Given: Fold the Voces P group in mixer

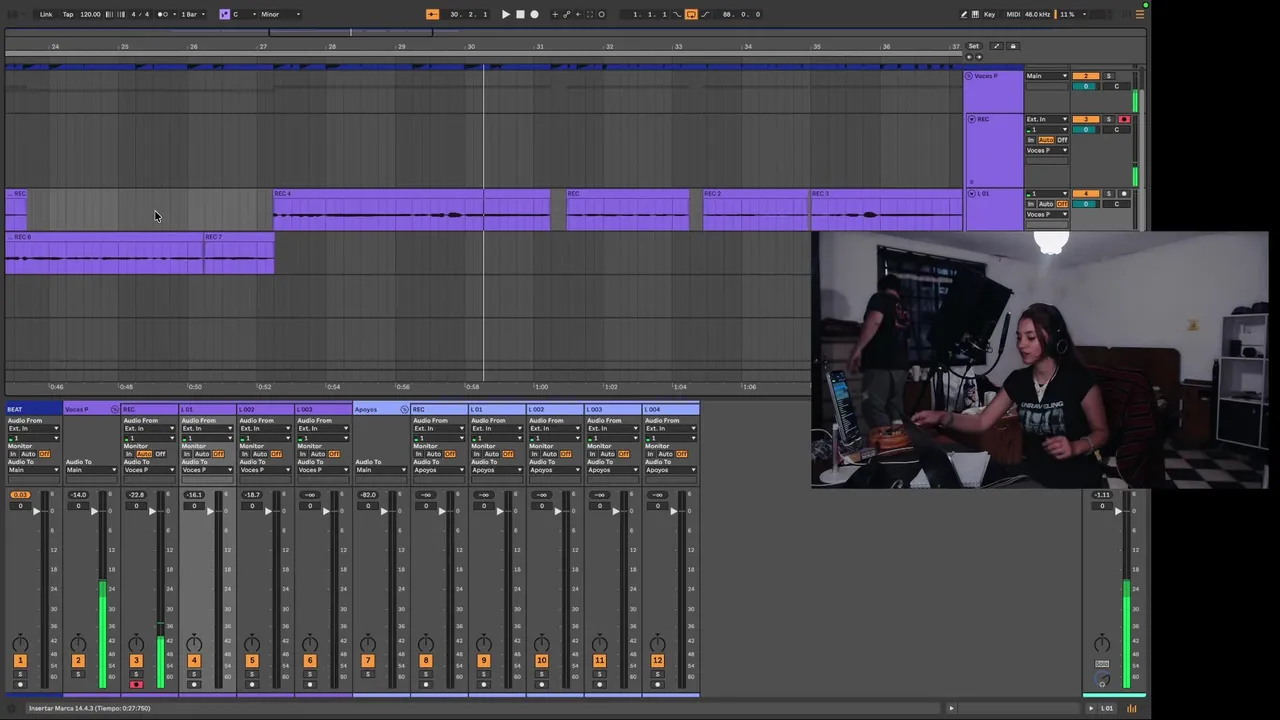Looking at the screenshot, I should click(x=114, y=409).
